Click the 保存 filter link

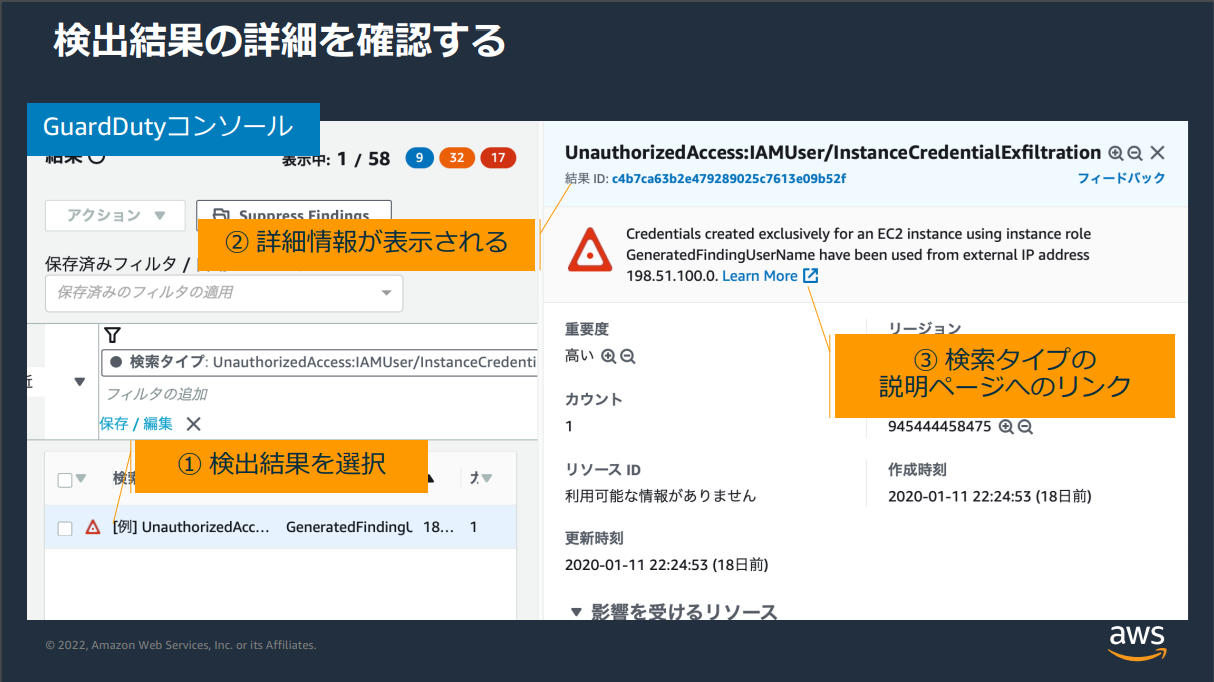click(114, 424)
